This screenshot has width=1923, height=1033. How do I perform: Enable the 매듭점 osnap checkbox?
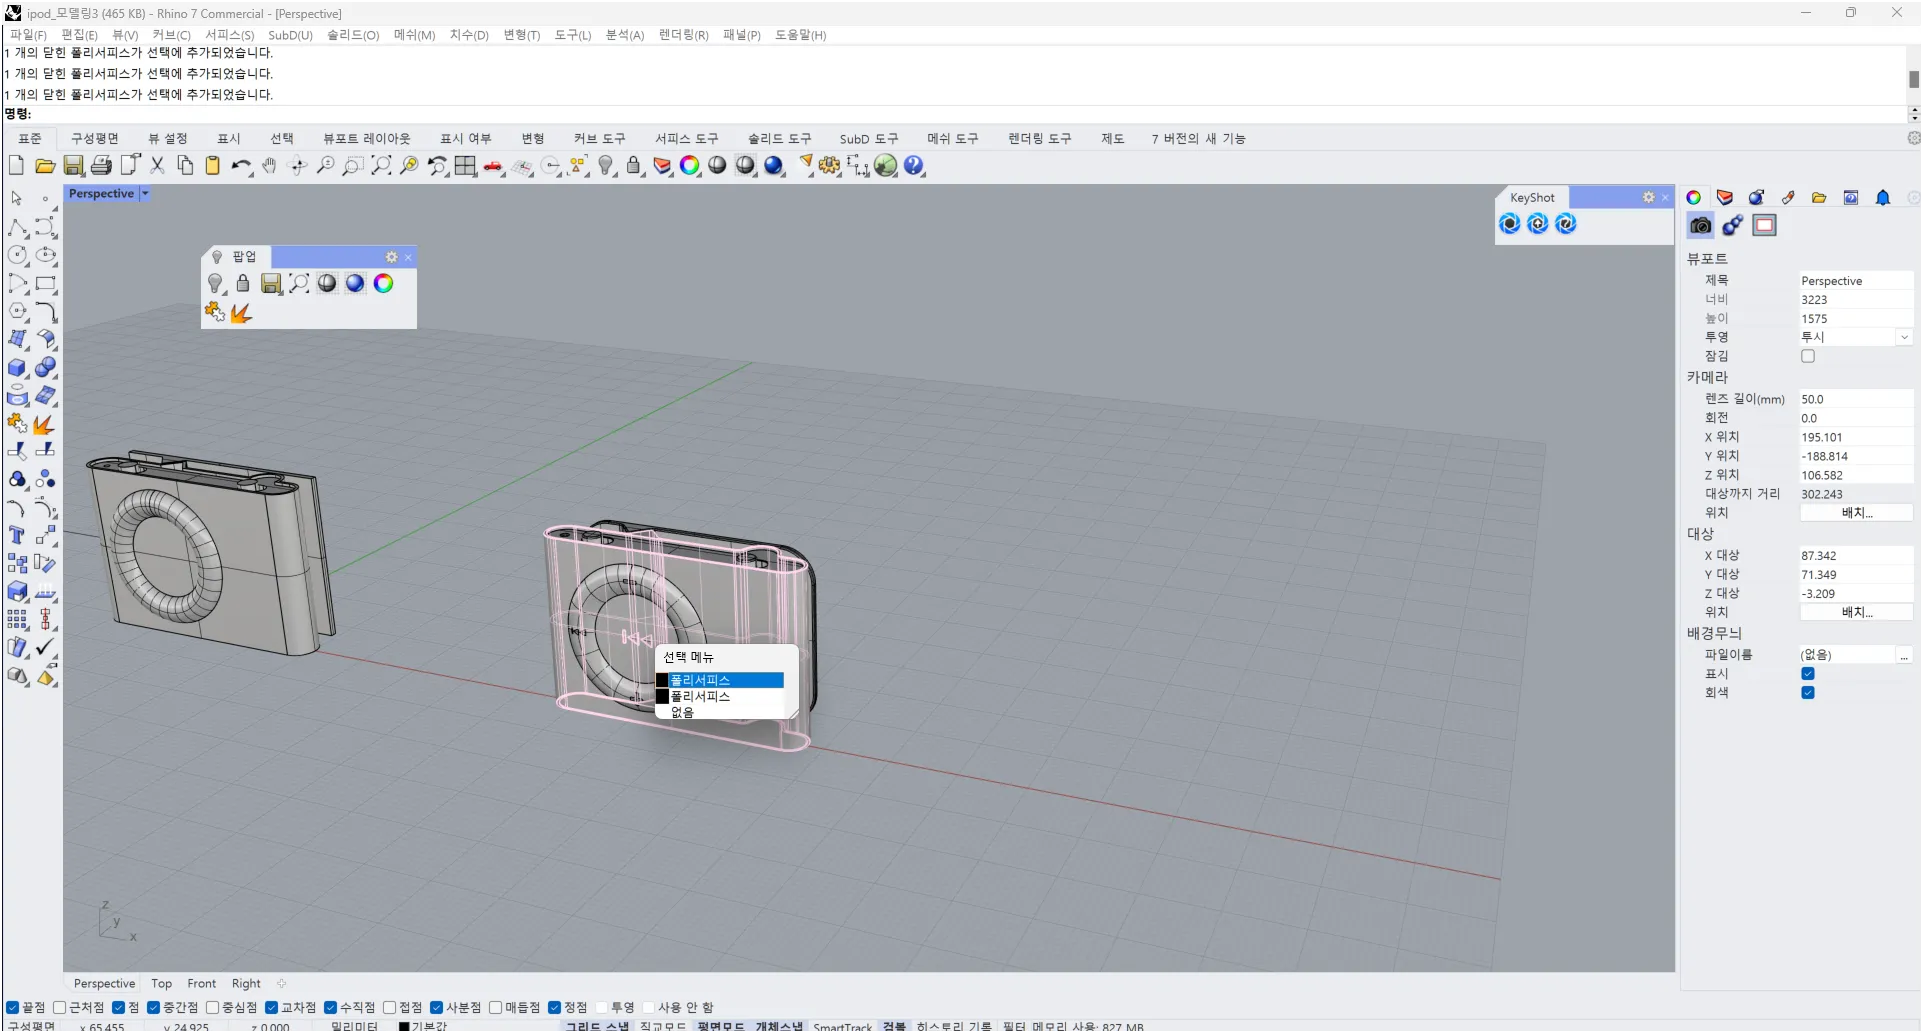[x=495, y=1008]
